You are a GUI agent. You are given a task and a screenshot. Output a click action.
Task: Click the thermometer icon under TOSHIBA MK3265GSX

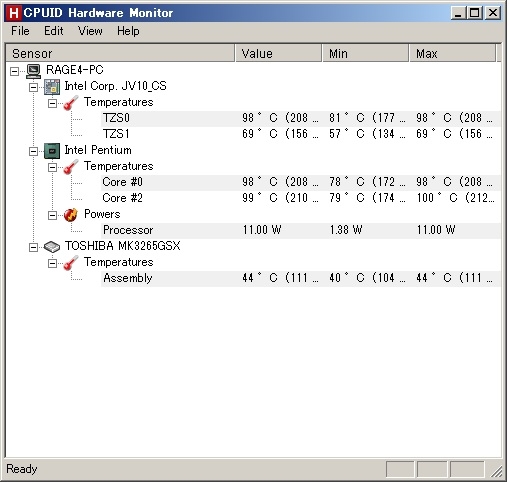71,263
